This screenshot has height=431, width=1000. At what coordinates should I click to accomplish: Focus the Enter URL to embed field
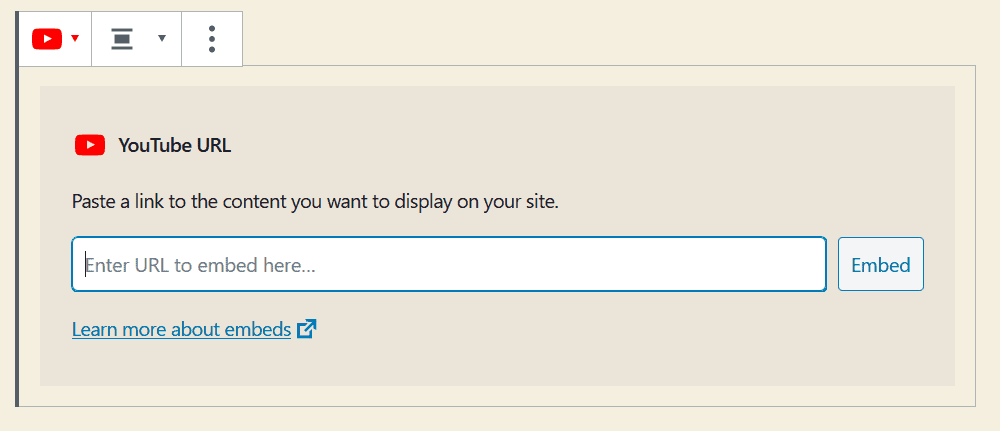coord(449,265)
